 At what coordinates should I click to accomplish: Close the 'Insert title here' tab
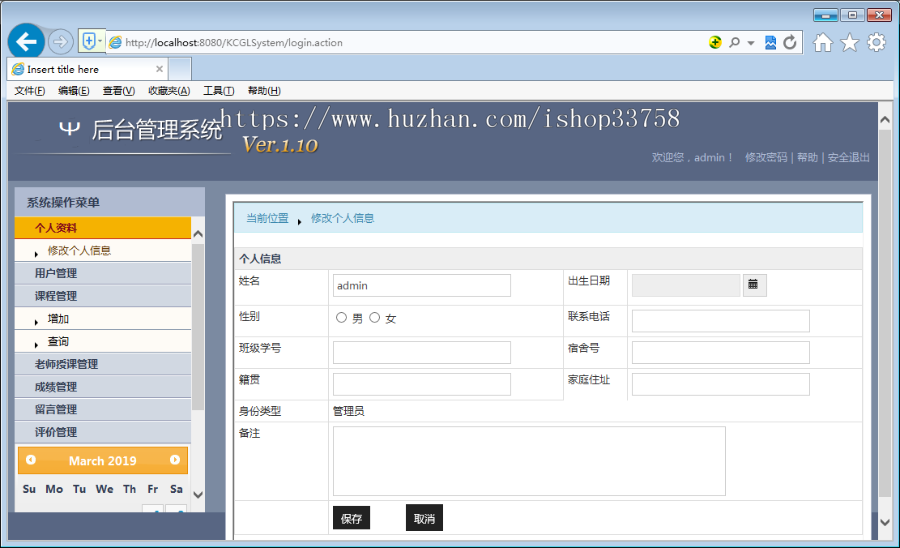160,69
